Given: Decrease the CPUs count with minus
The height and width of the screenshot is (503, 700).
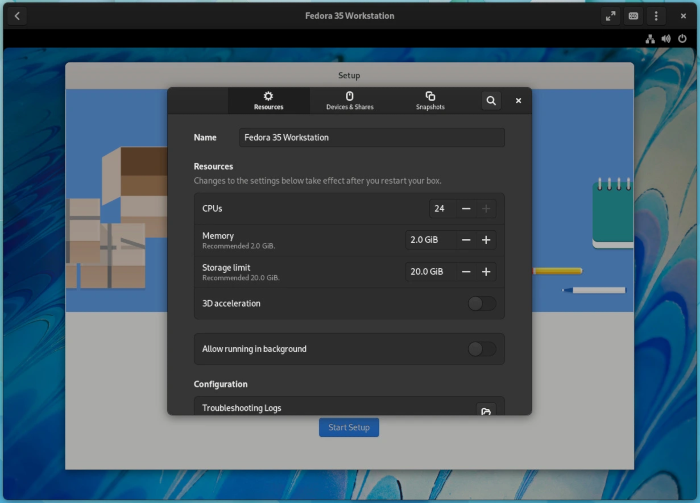Looking at the screenshot, I should 466,209.
